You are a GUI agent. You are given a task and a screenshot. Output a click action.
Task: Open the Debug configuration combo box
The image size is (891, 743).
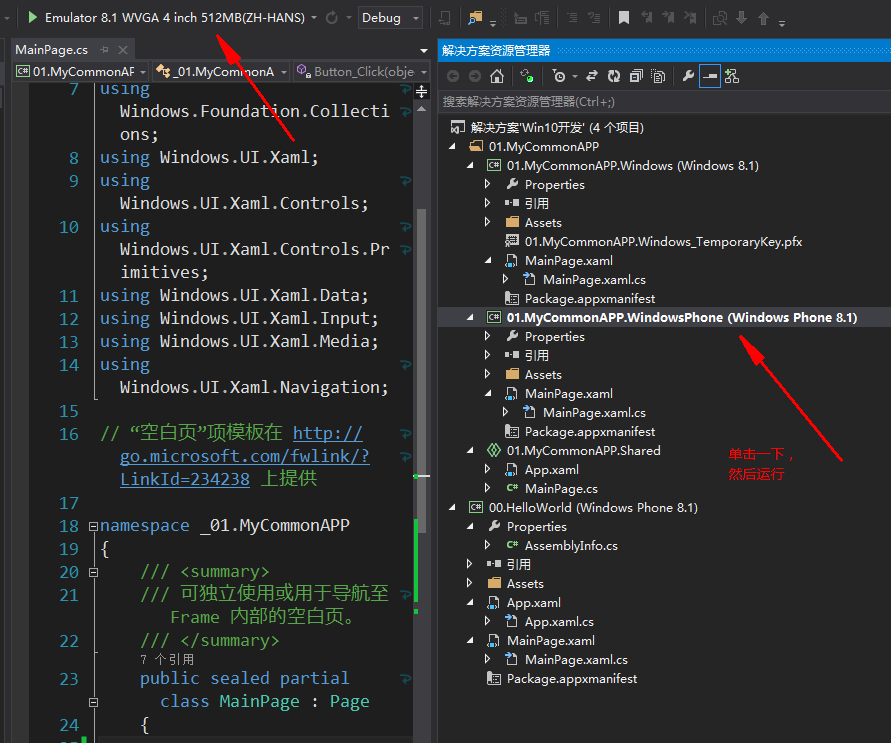click(x=390, y=18)
